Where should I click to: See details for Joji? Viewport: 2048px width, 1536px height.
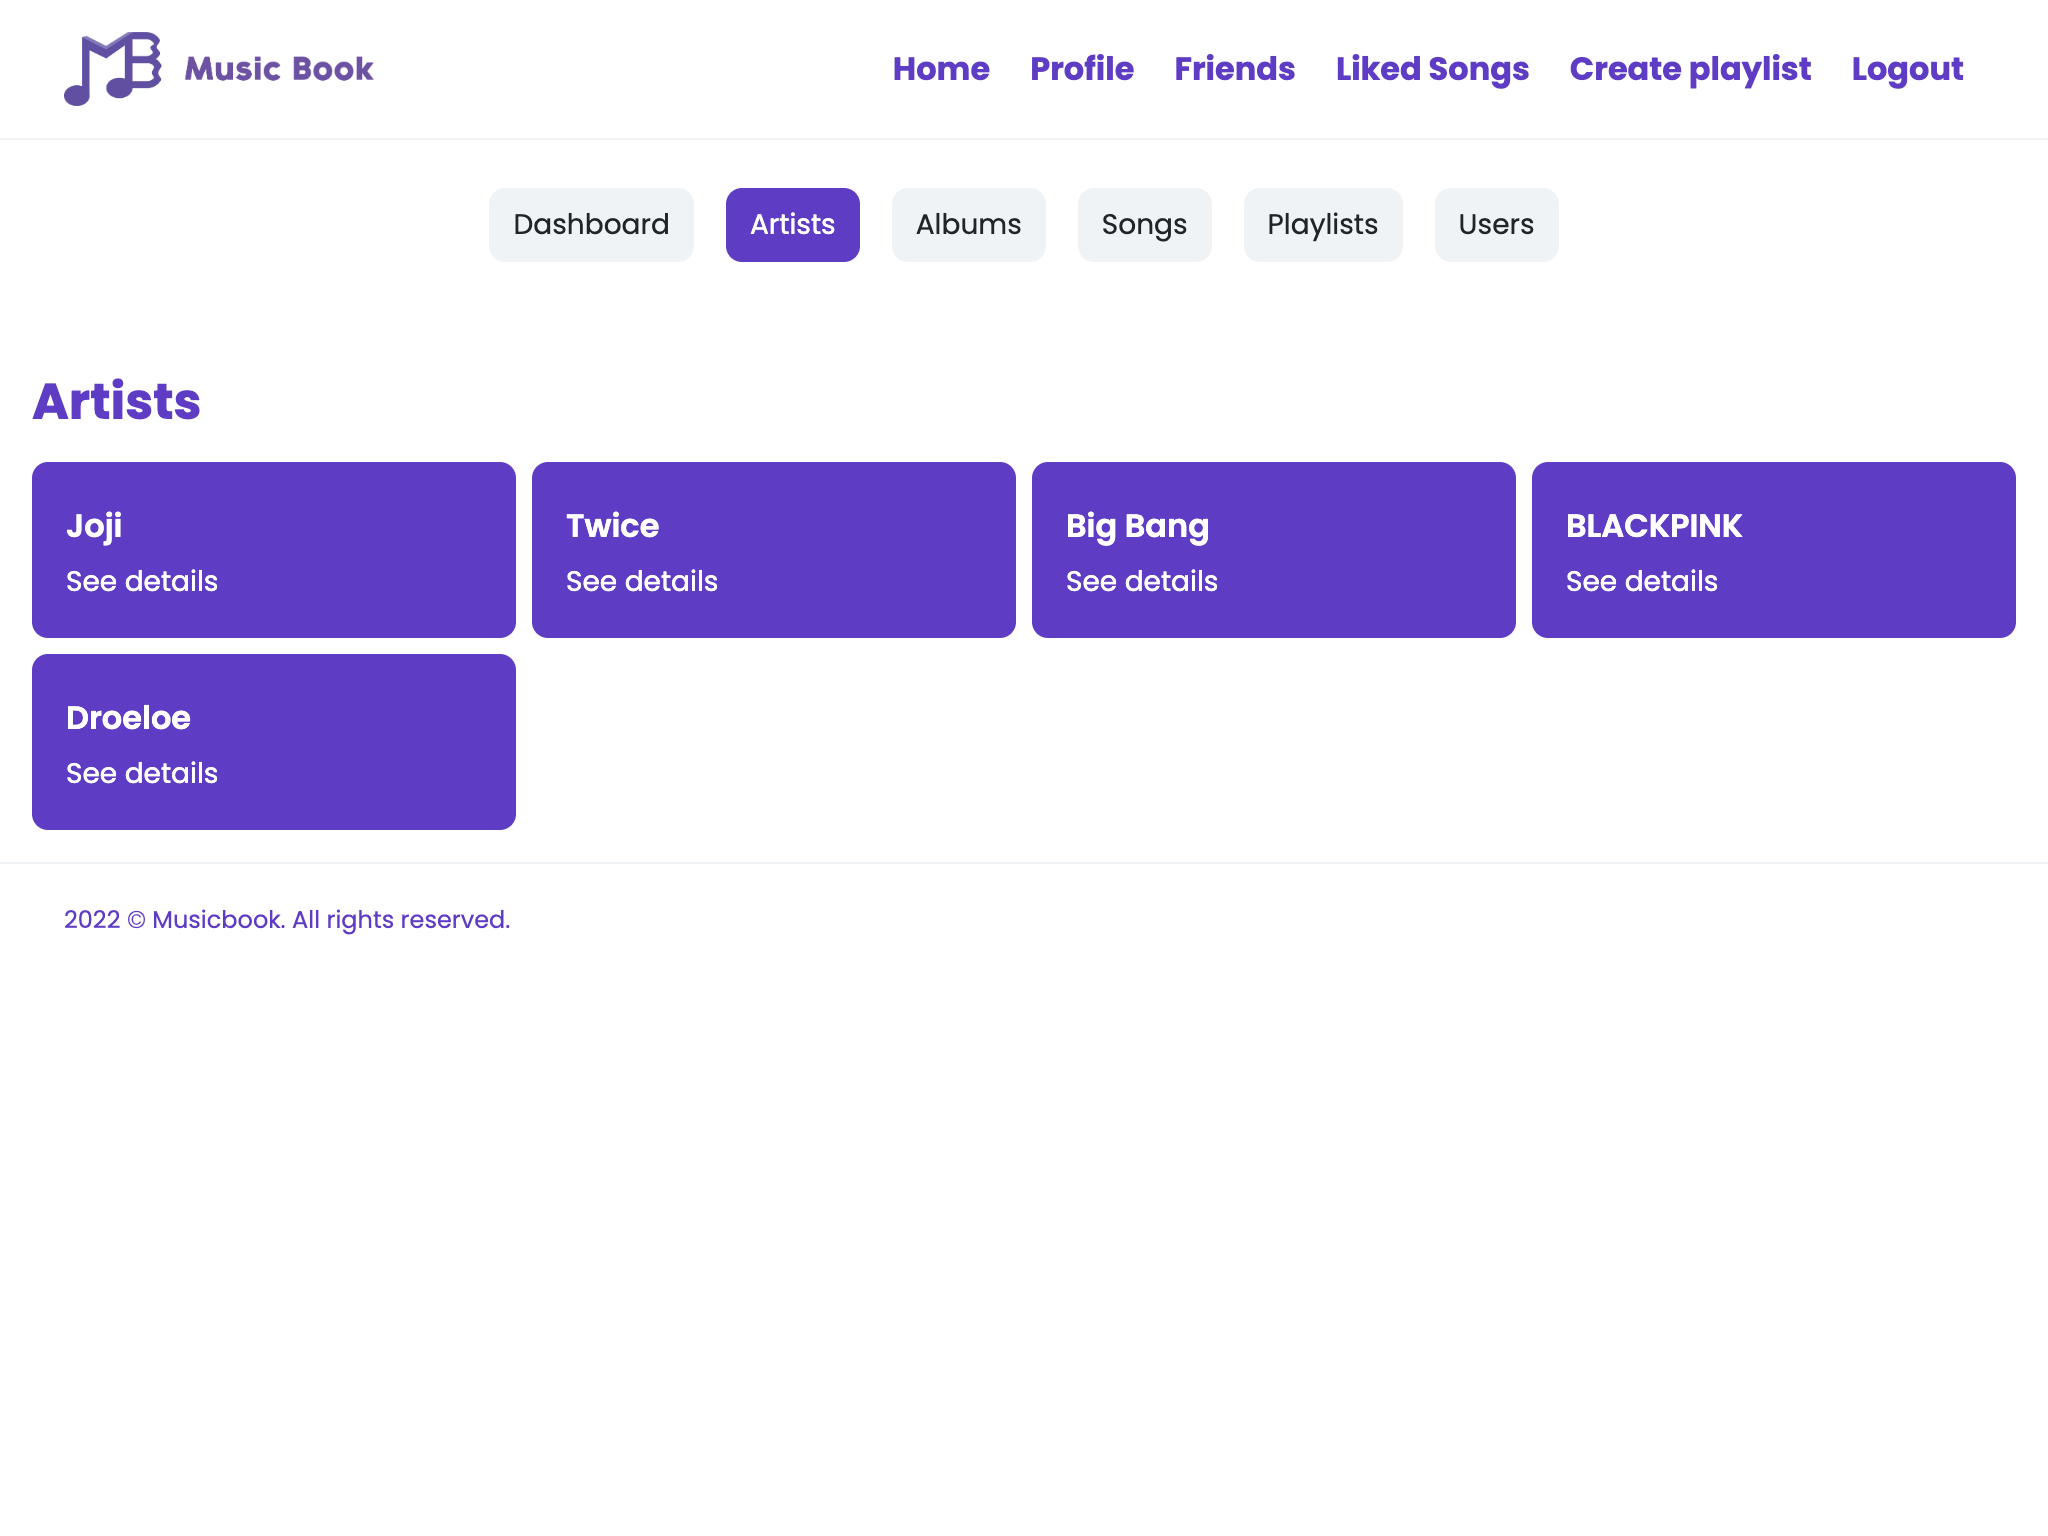click(142, 581)
